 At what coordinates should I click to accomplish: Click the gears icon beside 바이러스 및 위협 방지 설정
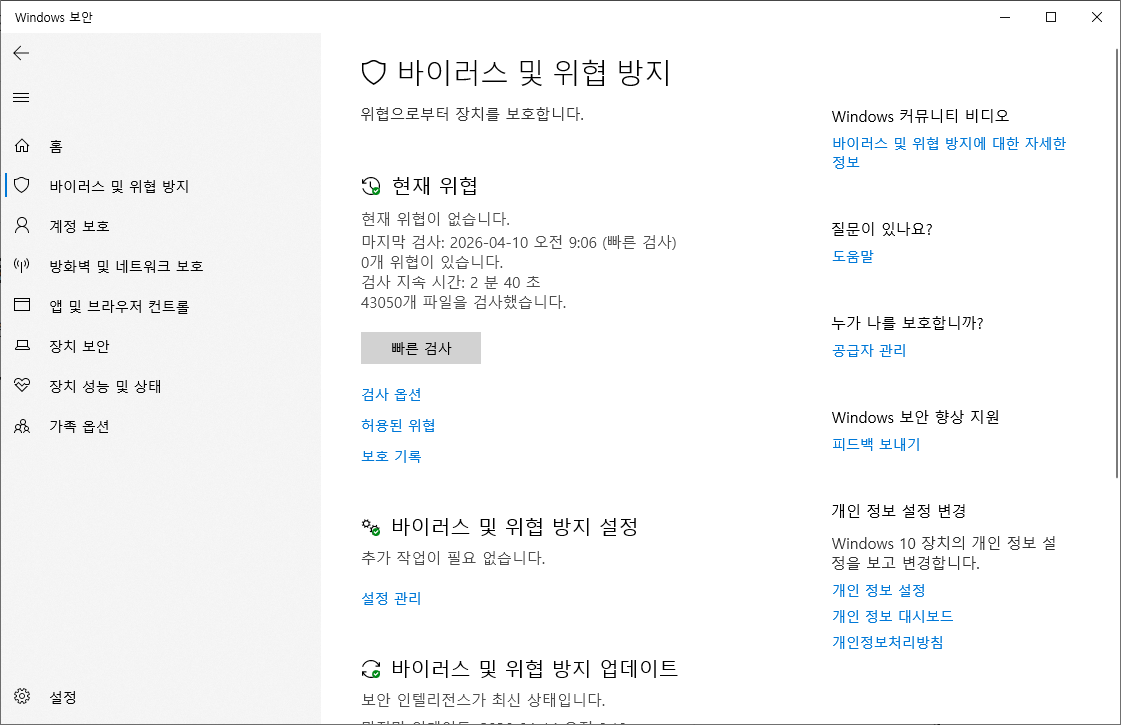click(x=371, y=528)
